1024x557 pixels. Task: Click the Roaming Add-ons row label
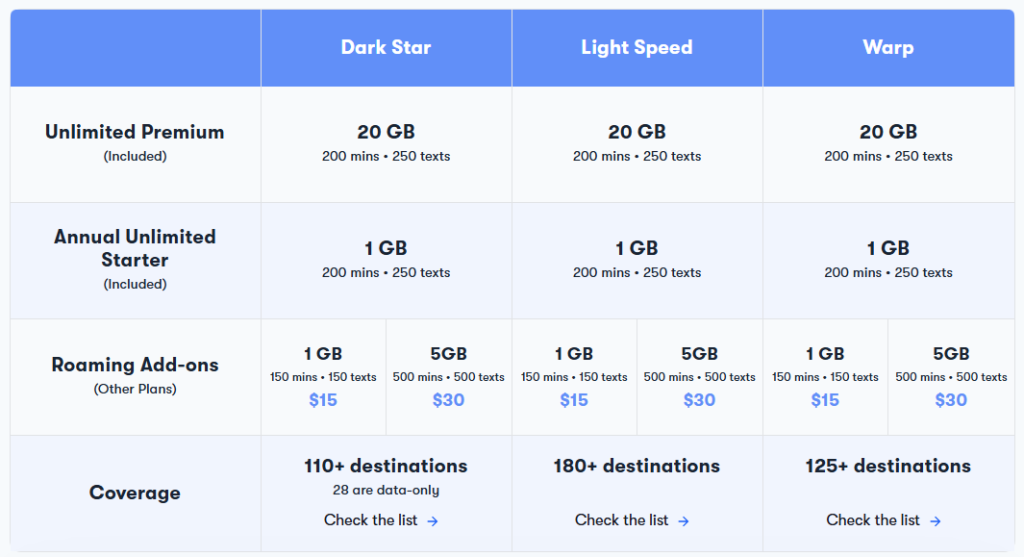click(x=135, y=364)
